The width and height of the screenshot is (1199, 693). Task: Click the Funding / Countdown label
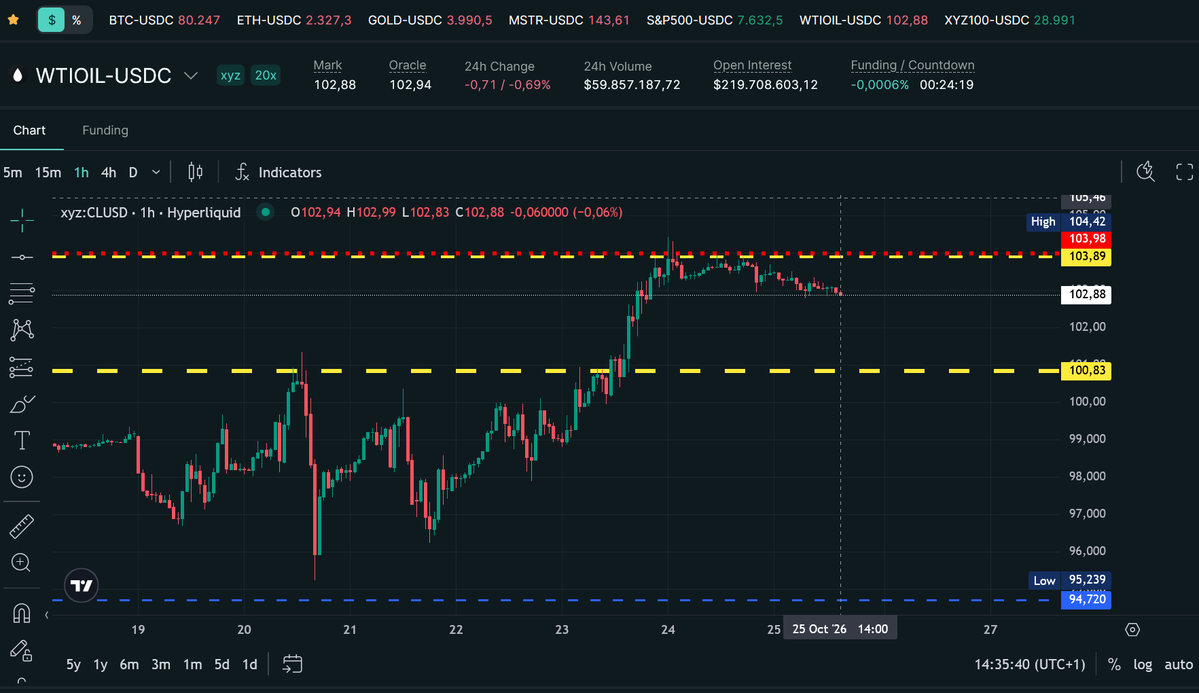click(912, 65)
